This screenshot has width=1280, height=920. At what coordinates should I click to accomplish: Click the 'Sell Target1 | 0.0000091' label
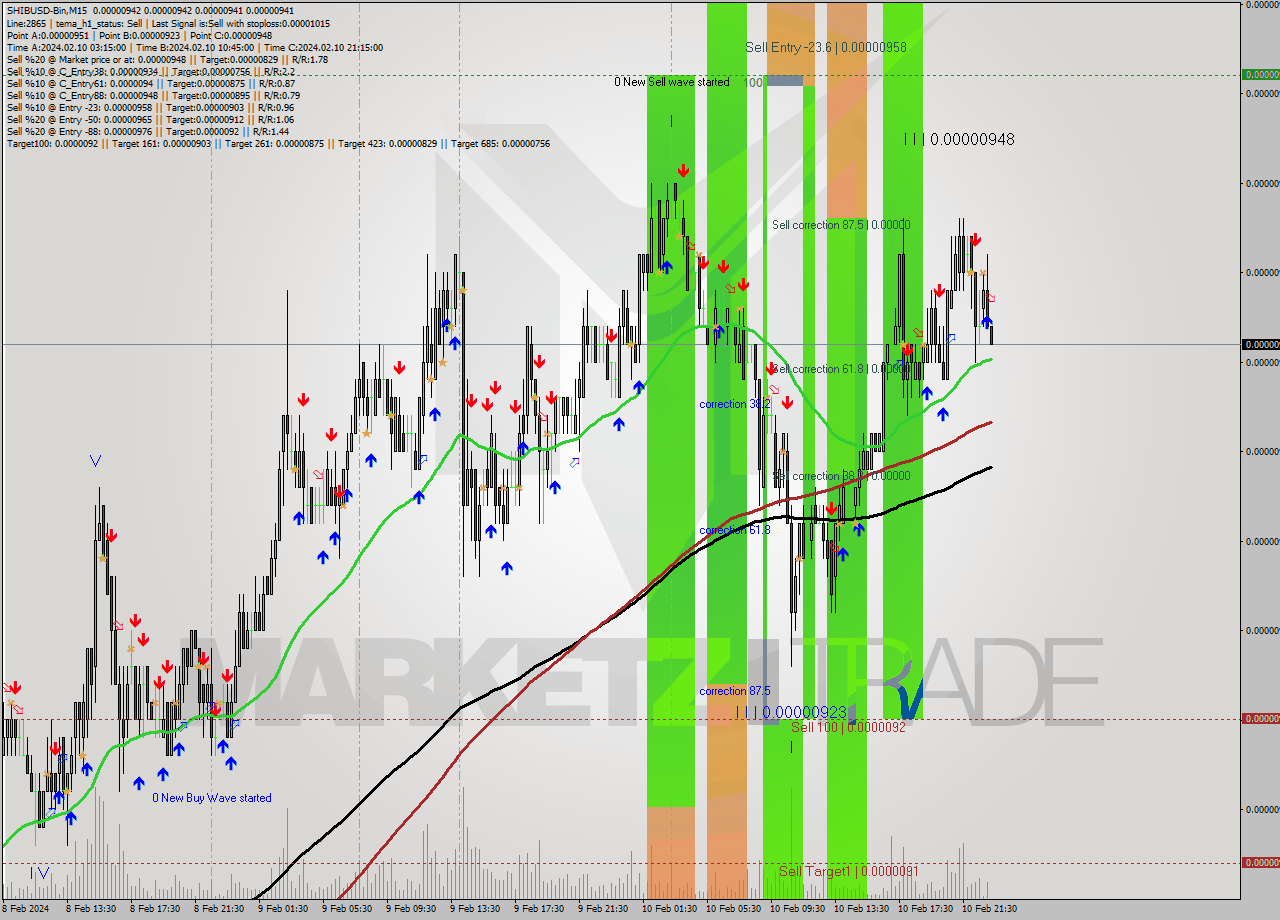click(848, 871)
